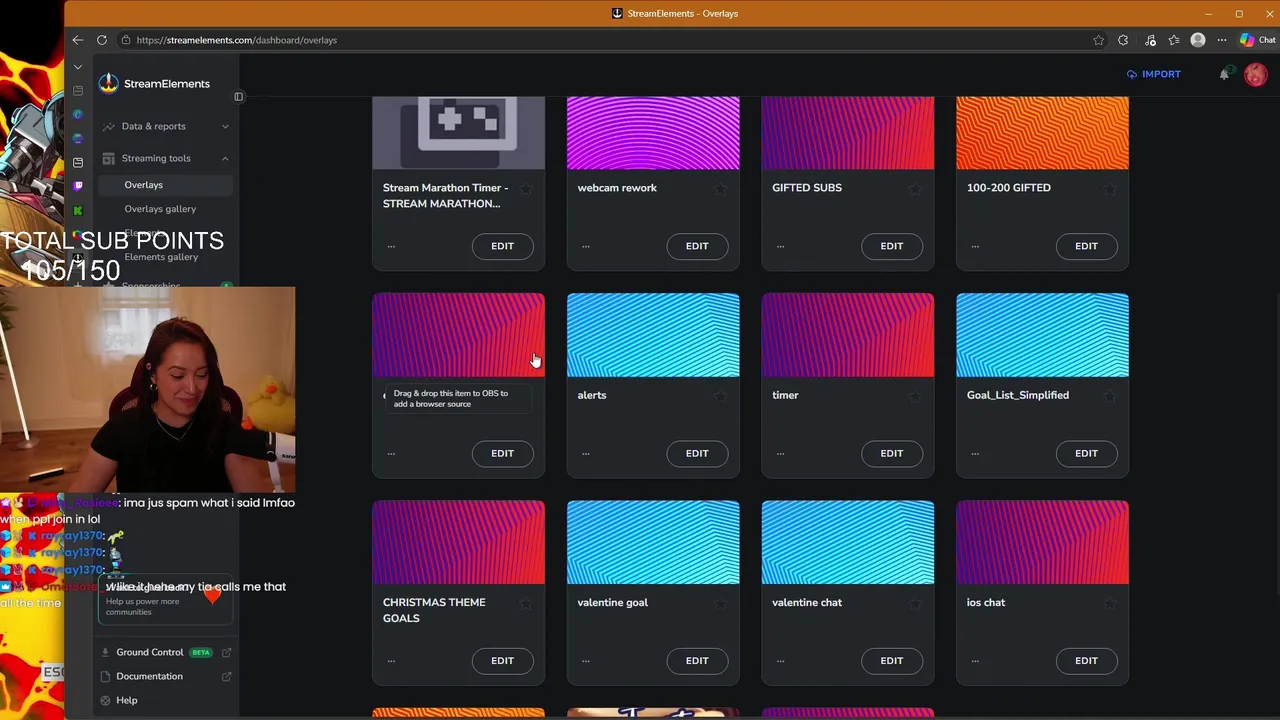This screenshot has height=720, width=1280.
Task: Collapse the sidebar with the panel toggle icon
Action: 238,97
